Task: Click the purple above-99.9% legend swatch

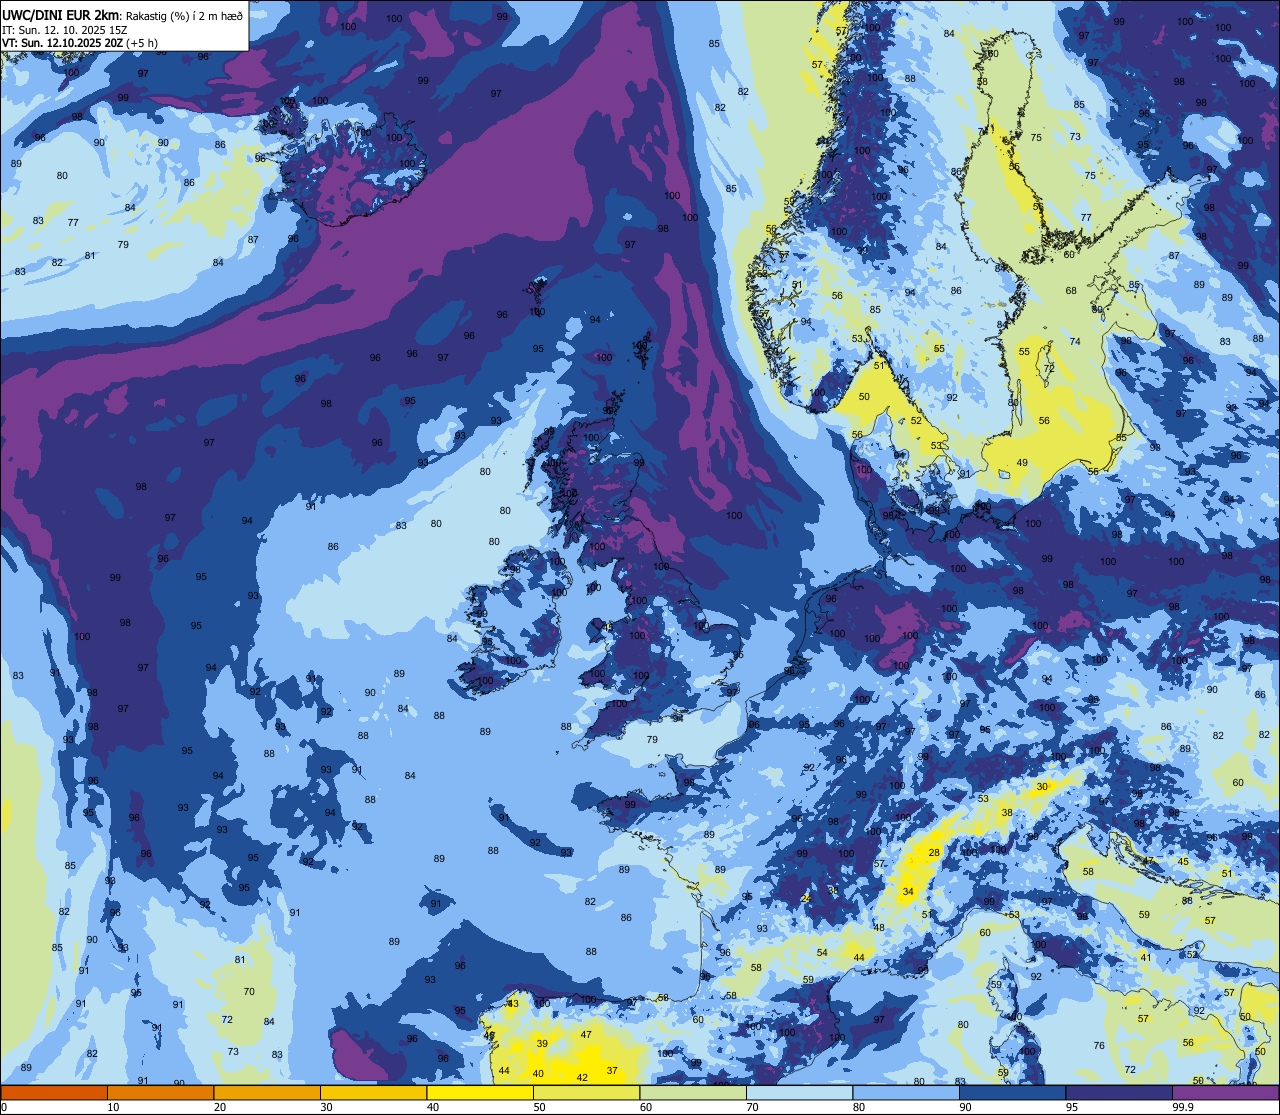Action: click(1225, 1092)
